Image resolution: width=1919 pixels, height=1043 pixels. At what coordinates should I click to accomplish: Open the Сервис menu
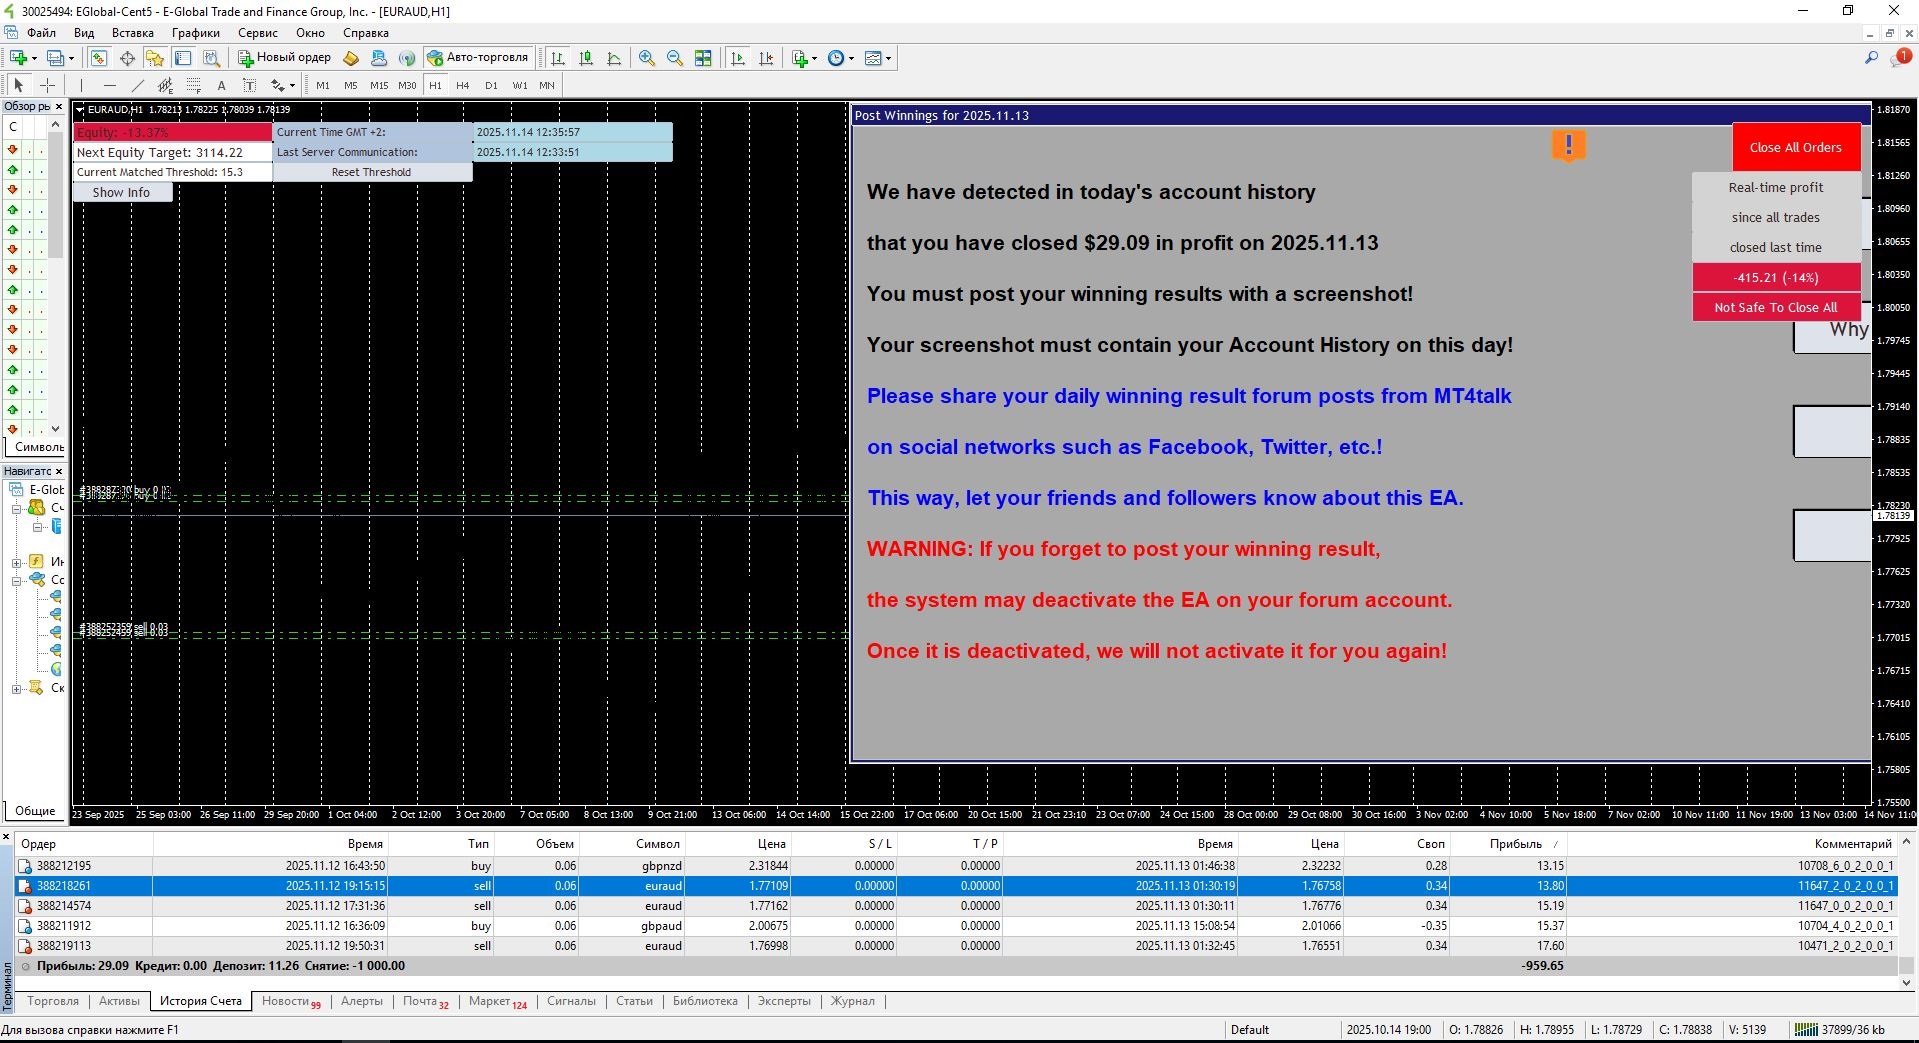click(257, 33)
